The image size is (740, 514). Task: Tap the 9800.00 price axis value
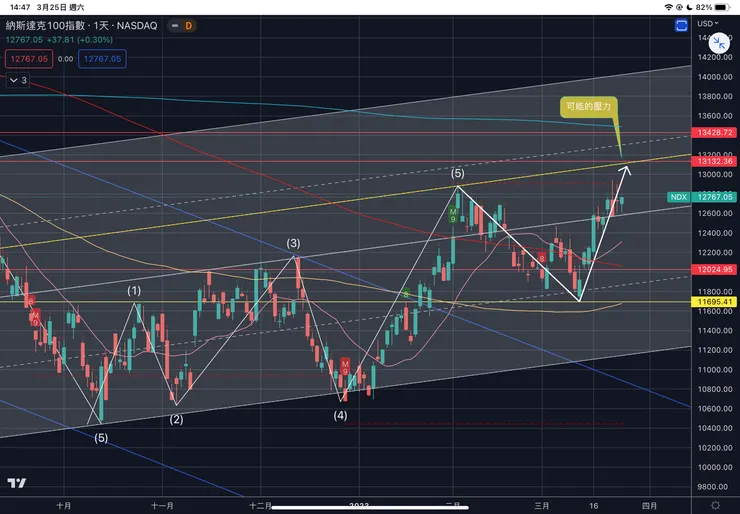(x=715, y=487)
